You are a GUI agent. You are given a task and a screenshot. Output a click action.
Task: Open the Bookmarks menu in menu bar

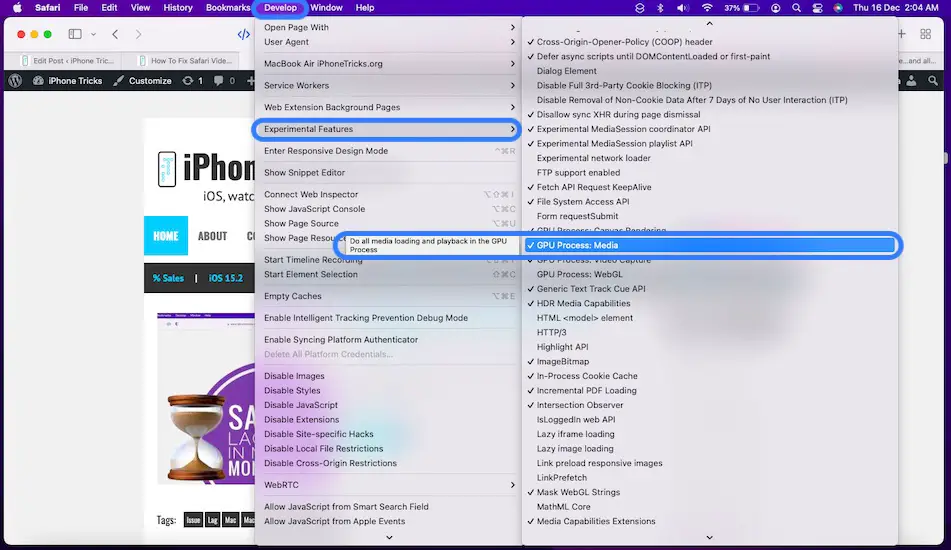click(x=228, y=8)
